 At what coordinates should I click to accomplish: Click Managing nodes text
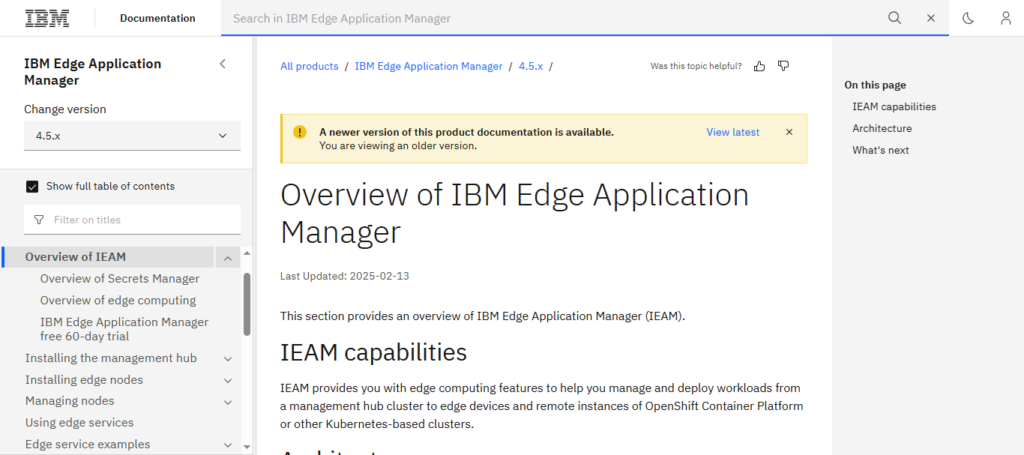click(70, 401)
